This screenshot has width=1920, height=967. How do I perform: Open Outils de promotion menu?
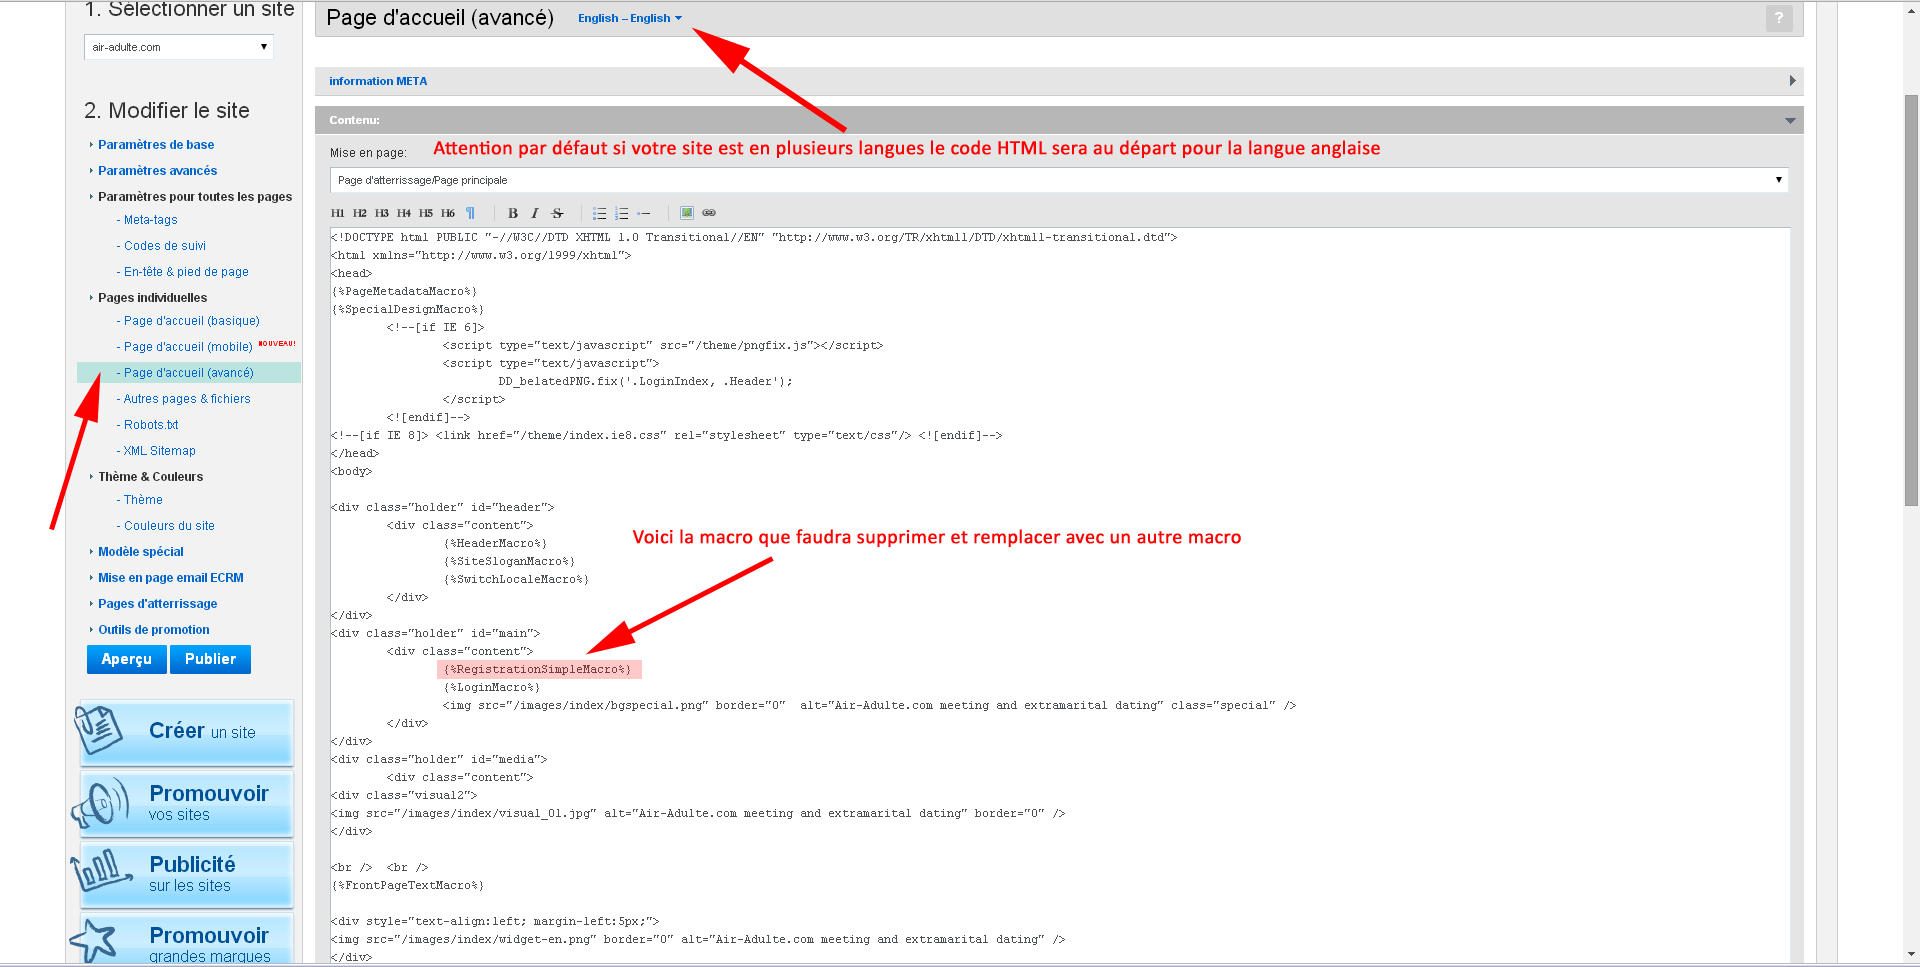[154, 630]
